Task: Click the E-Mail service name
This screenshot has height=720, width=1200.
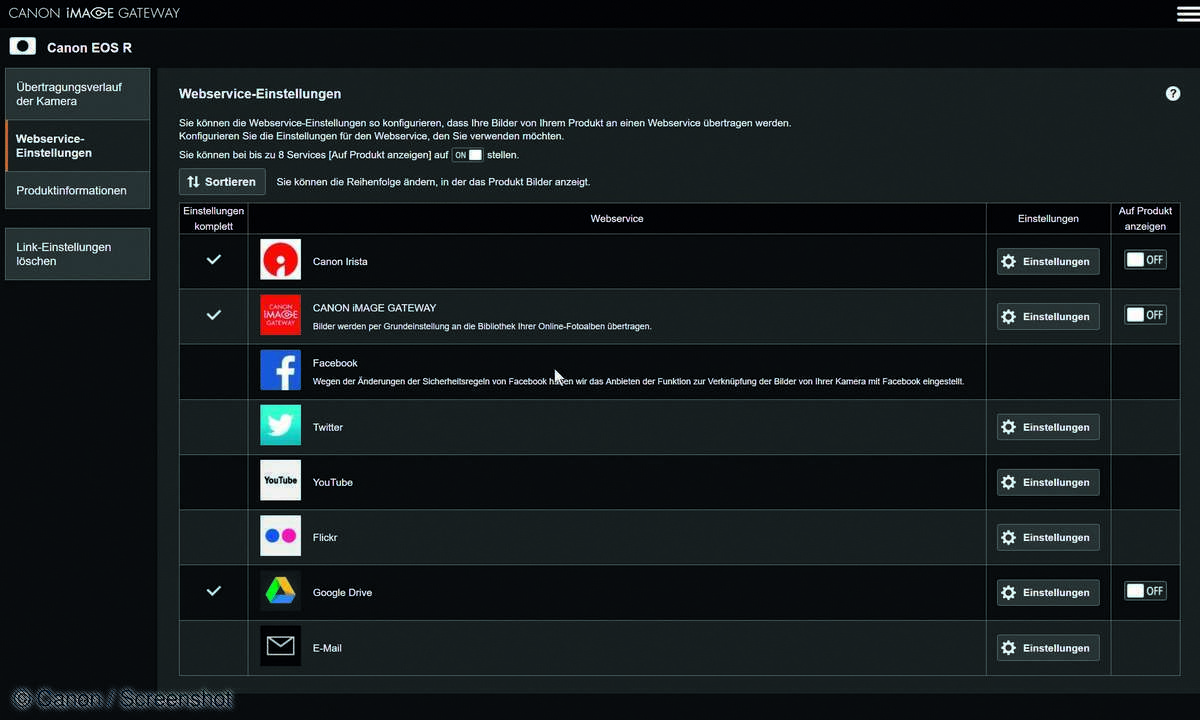Action: 327,648
